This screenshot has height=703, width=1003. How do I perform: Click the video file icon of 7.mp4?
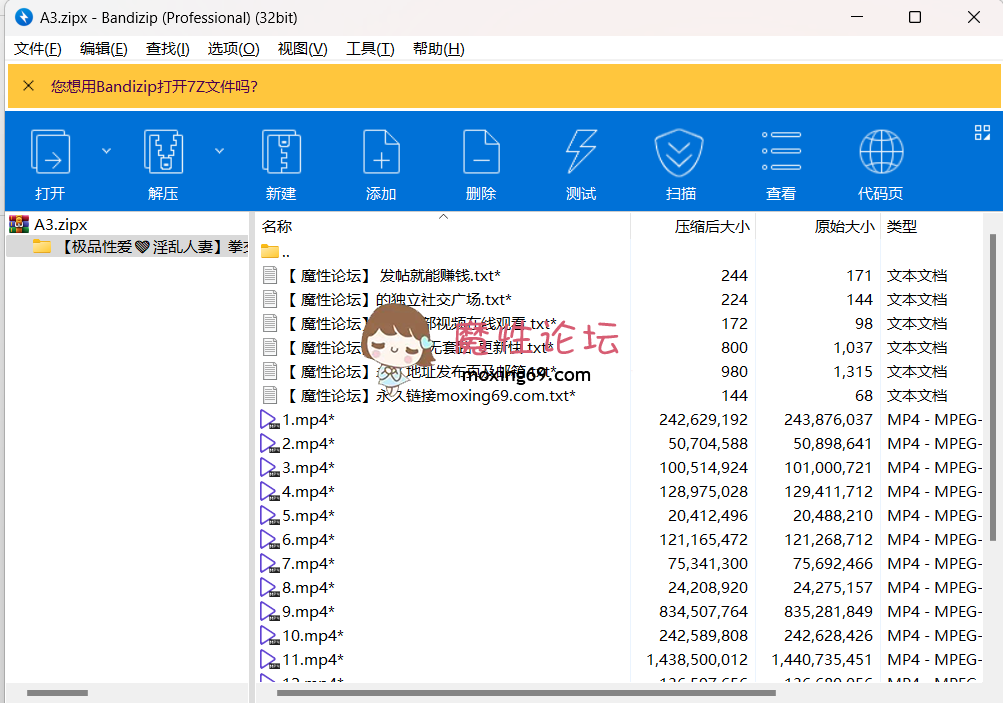269,564
